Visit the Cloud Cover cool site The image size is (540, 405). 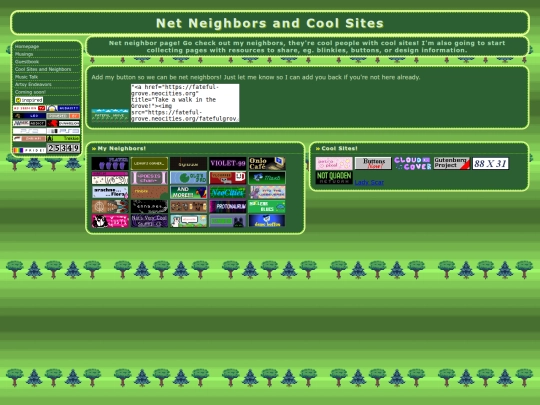point(412,163)
